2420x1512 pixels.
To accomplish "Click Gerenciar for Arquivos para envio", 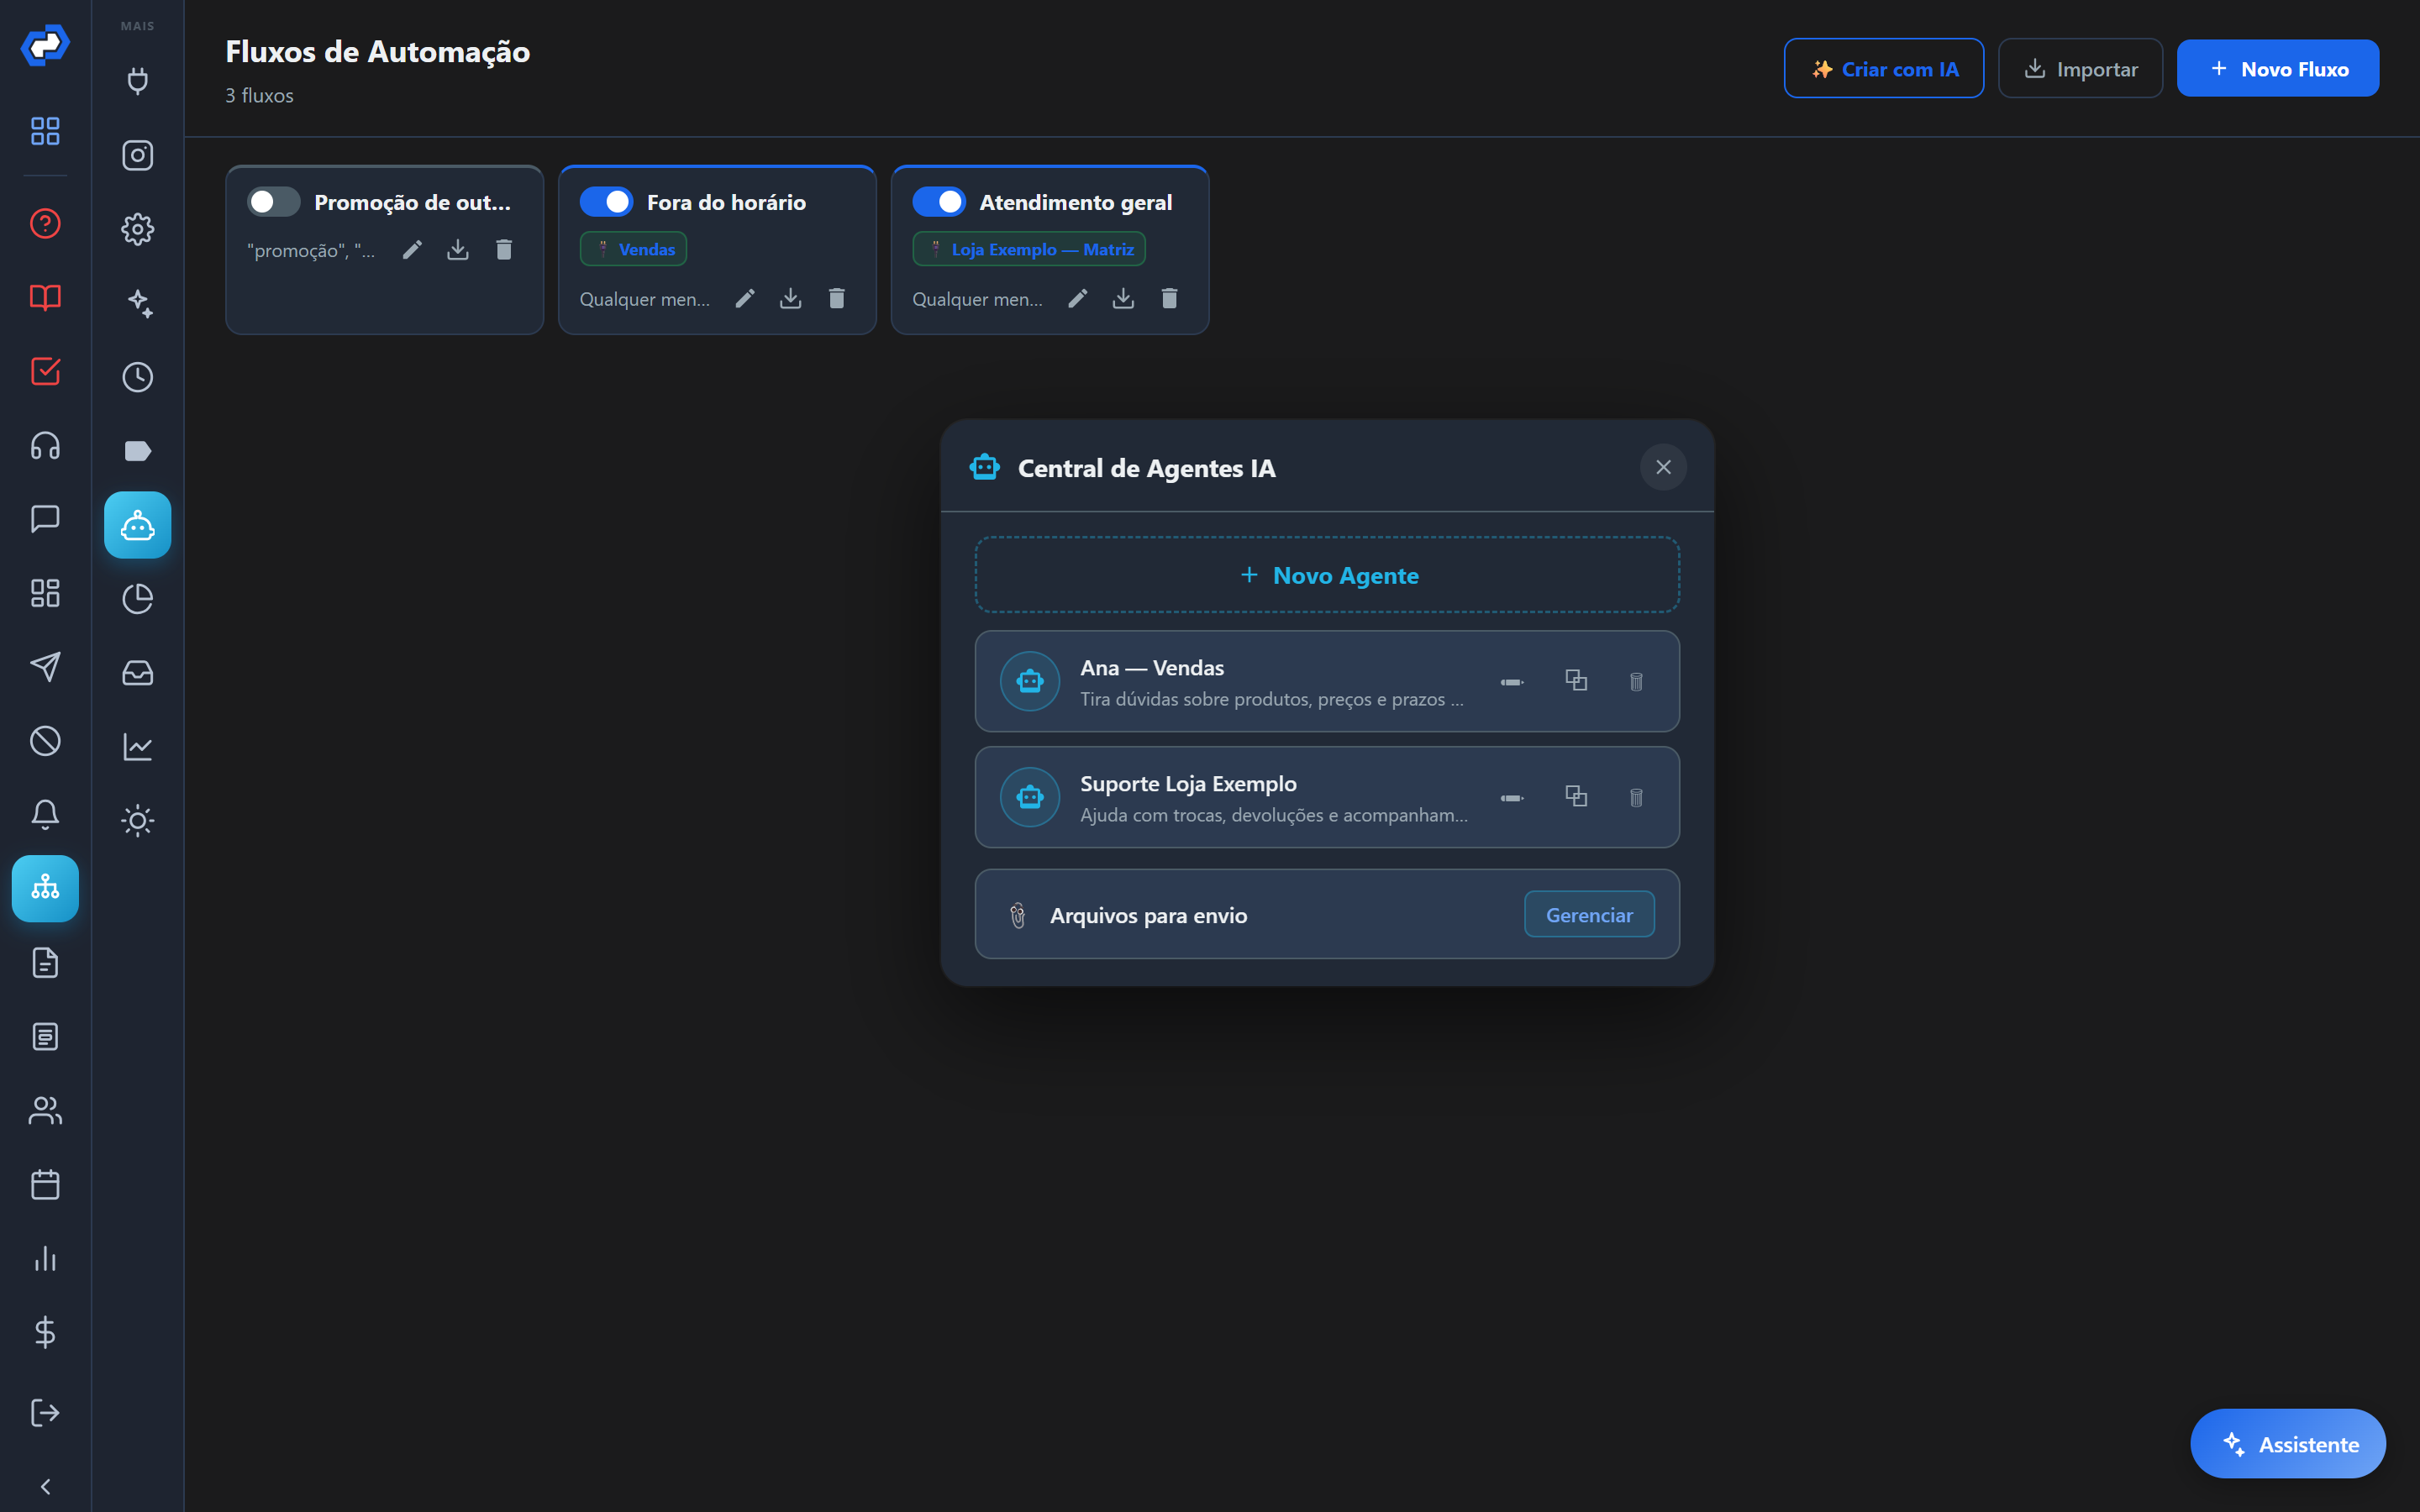I will tap(1589, 914).
